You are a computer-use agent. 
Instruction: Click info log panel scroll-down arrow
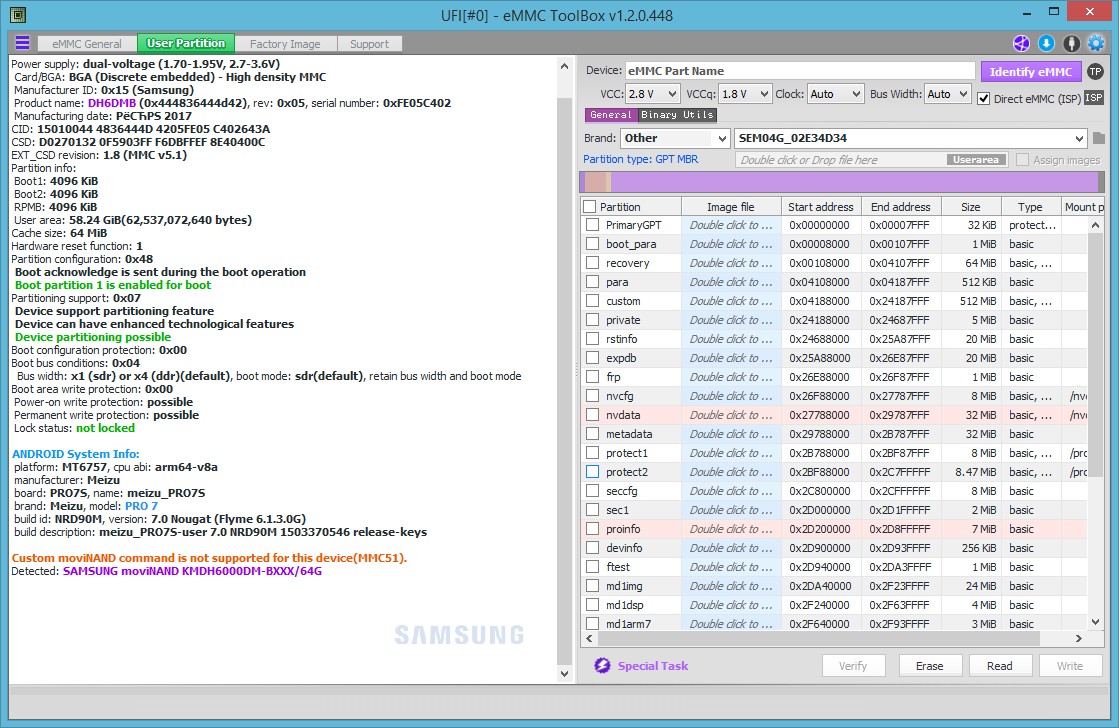point(564,673)
